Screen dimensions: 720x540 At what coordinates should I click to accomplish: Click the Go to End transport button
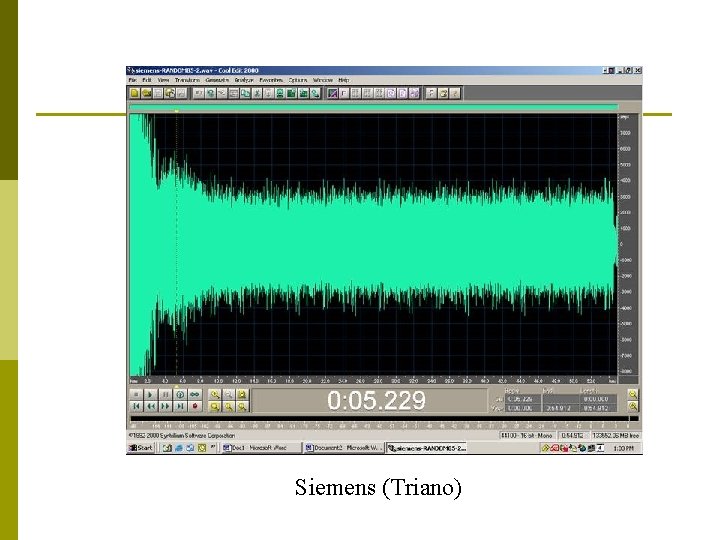[180, 406]
